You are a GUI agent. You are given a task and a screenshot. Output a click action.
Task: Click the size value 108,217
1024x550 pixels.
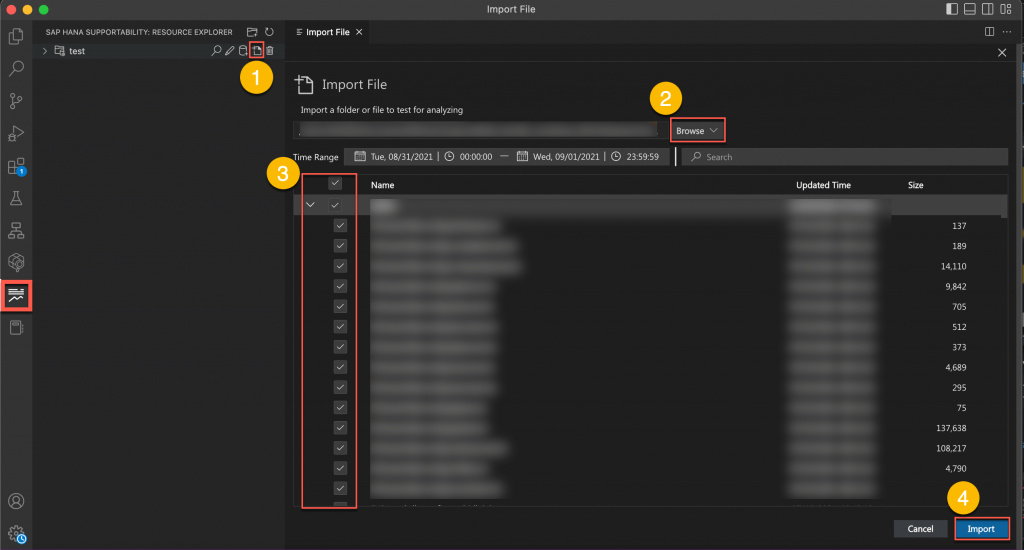951,448
